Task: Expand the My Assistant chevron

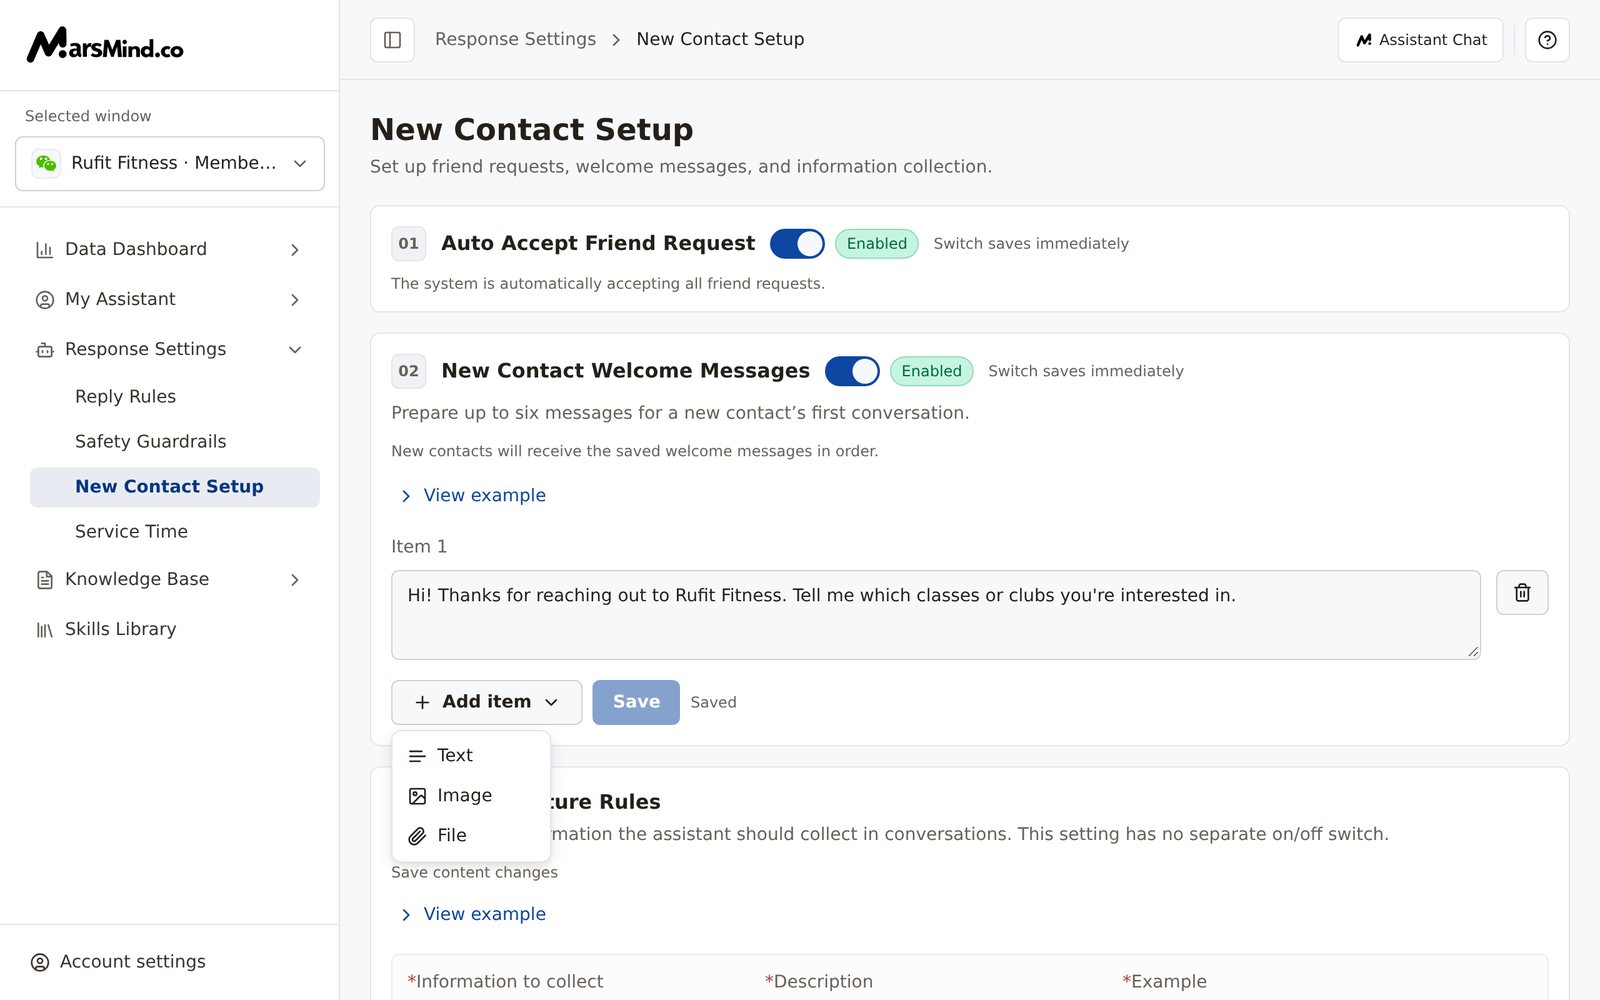Action: [x=295, y=300]
